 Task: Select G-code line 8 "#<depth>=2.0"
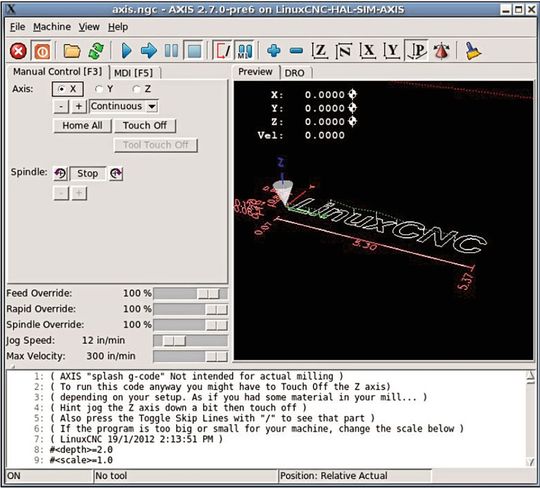tap(81, 449)
